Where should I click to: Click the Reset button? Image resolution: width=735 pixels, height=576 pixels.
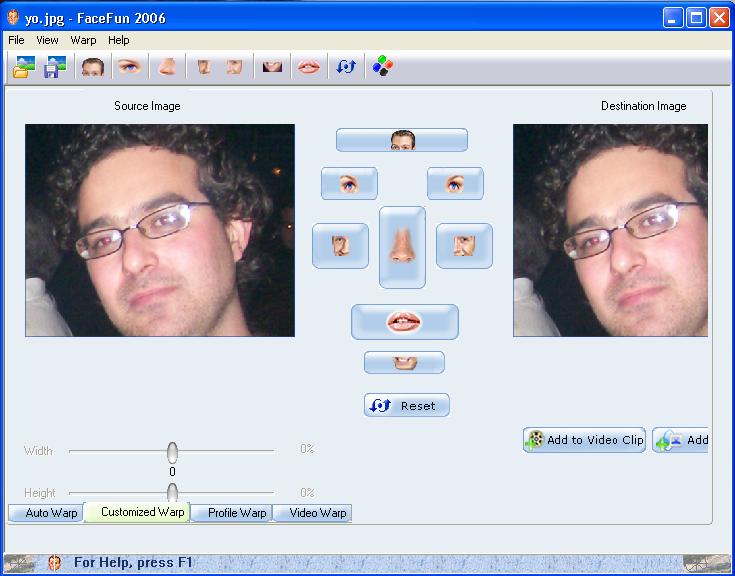click(x=406, y=405)
